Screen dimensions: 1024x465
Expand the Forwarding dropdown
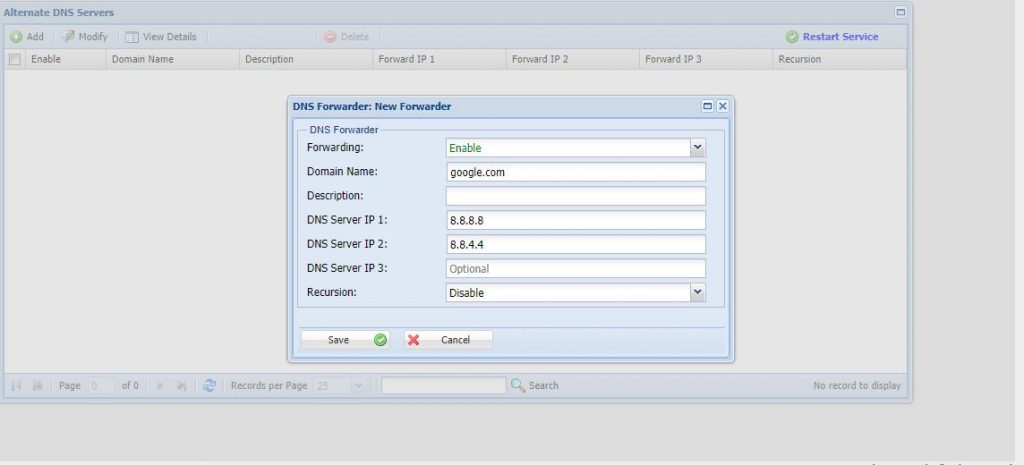coord(698,147)
